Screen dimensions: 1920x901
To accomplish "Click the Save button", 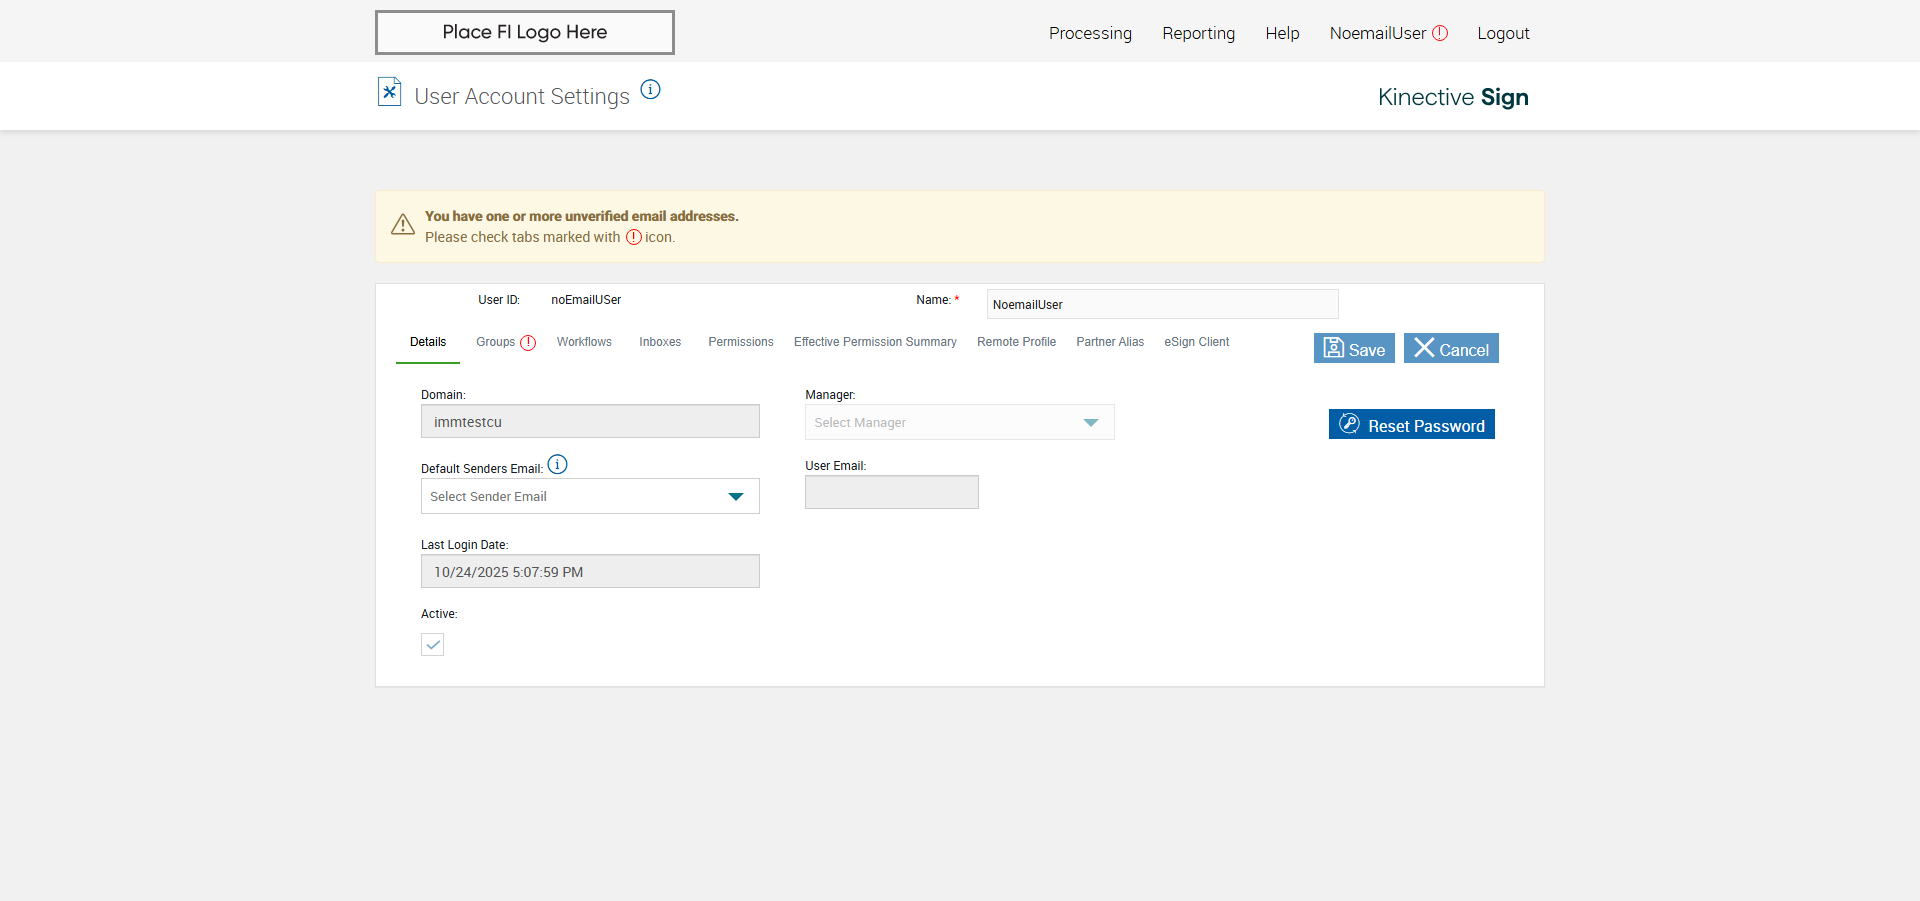I will [1354, 349].
